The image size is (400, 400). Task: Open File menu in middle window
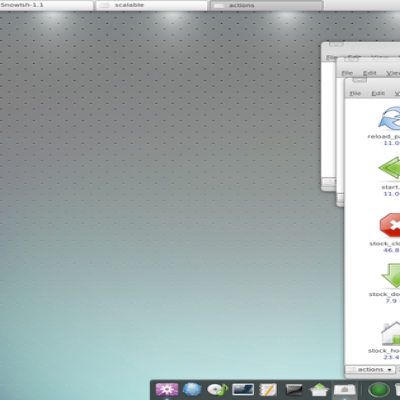347,73
